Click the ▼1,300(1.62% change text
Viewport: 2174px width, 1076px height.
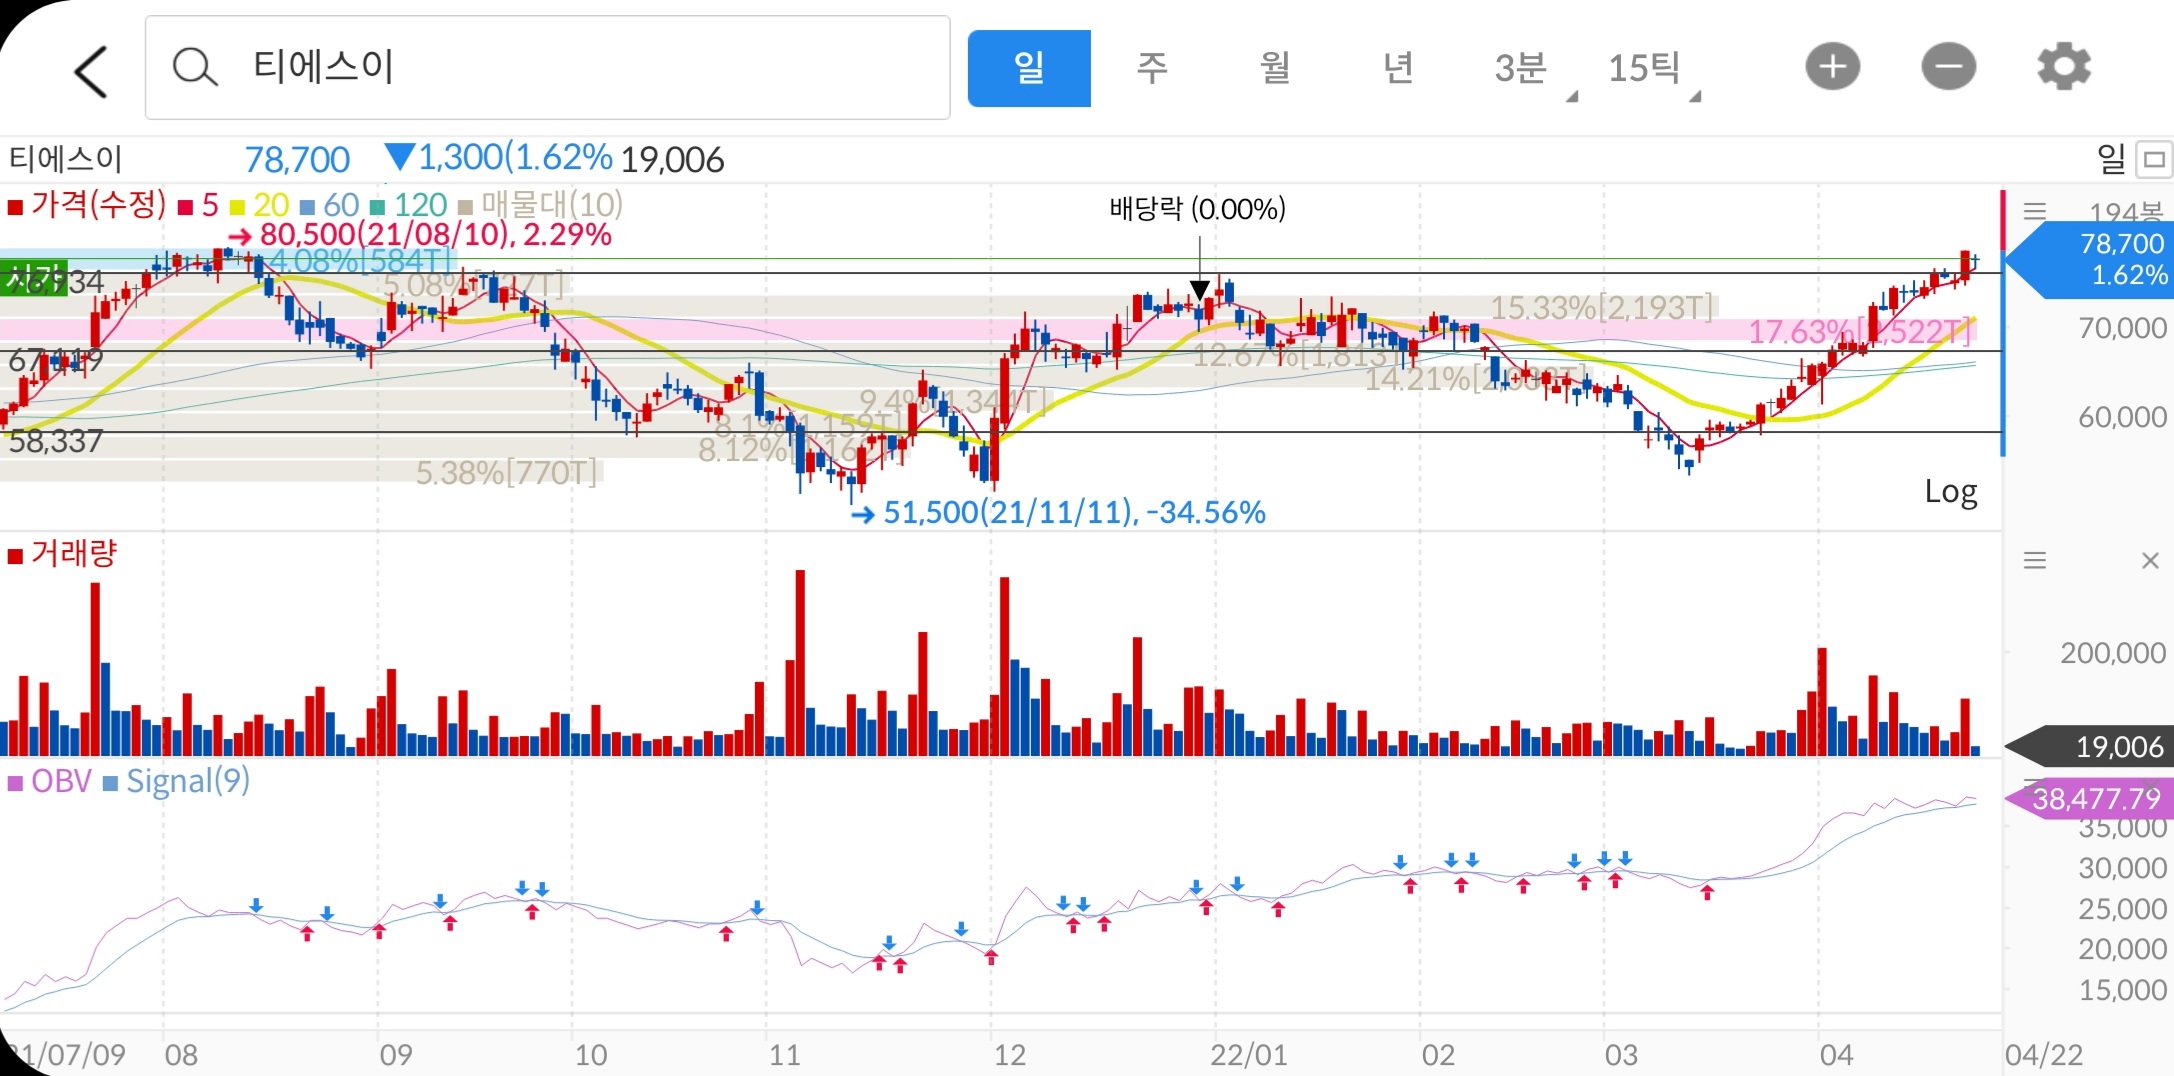tap(498, 158)
